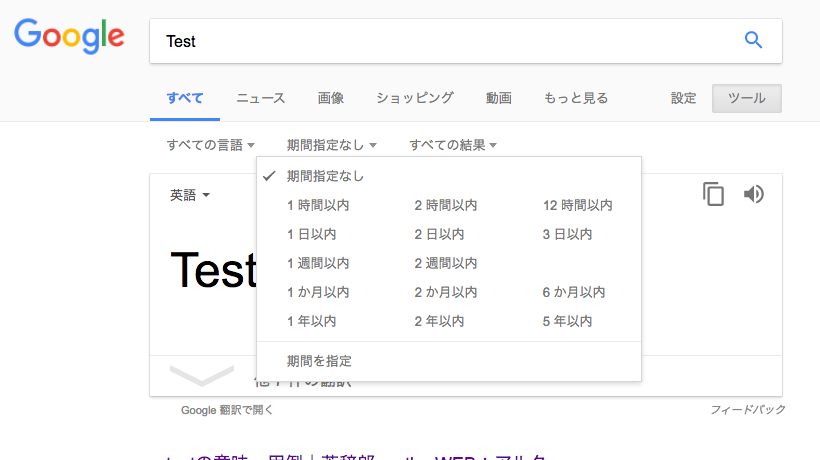Choose 1 時間以内 from the time menu

pos(318,205)
